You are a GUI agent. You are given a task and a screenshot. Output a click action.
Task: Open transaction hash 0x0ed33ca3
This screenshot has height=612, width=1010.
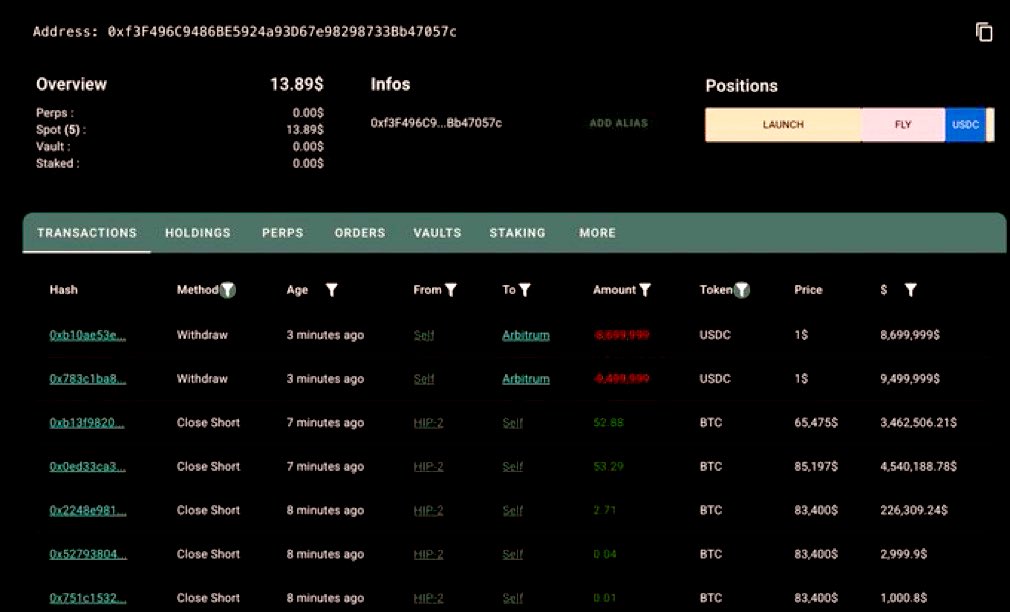pos(88,466)
